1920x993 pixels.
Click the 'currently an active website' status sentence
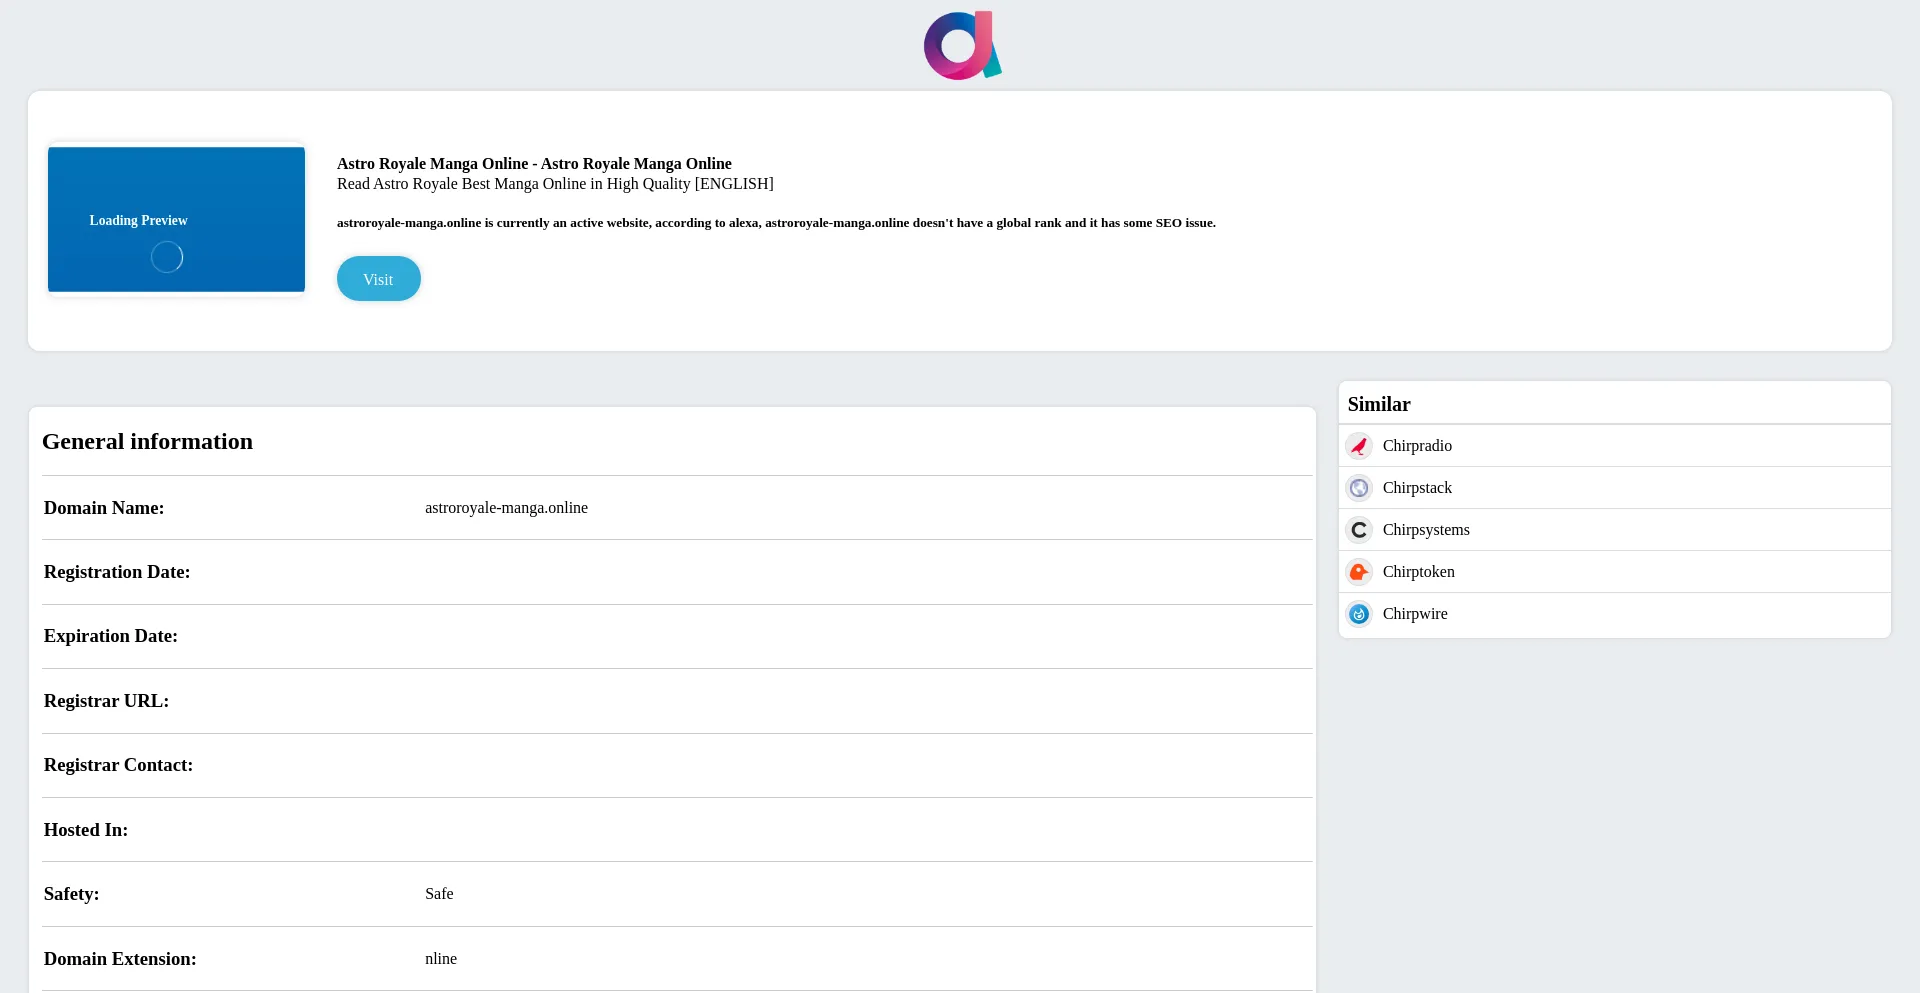[x=776, y=223]
